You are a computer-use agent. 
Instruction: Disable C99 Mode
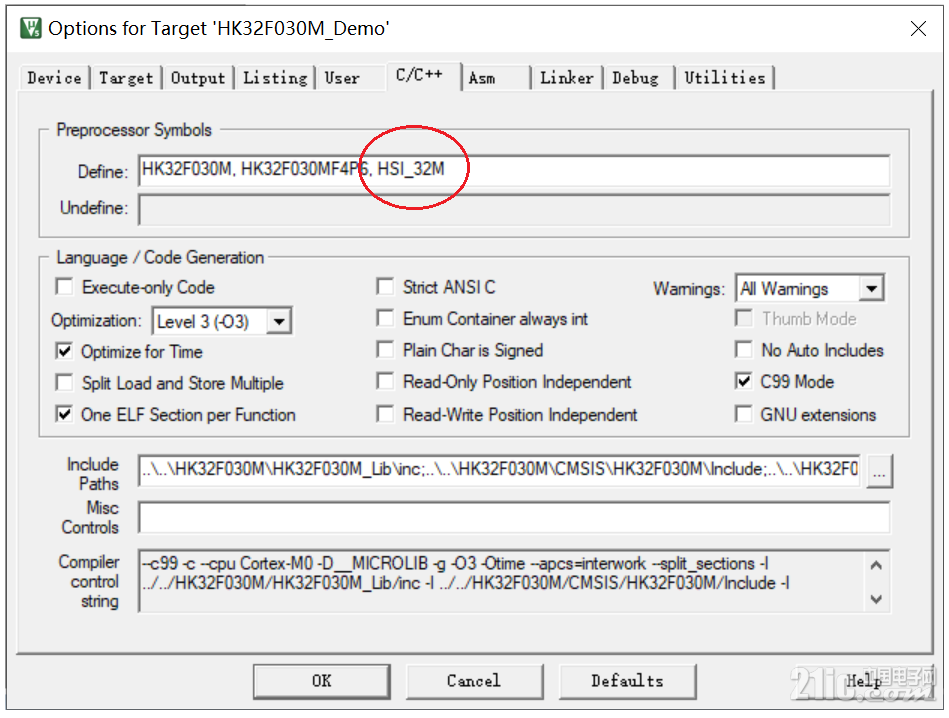[744, 382]
